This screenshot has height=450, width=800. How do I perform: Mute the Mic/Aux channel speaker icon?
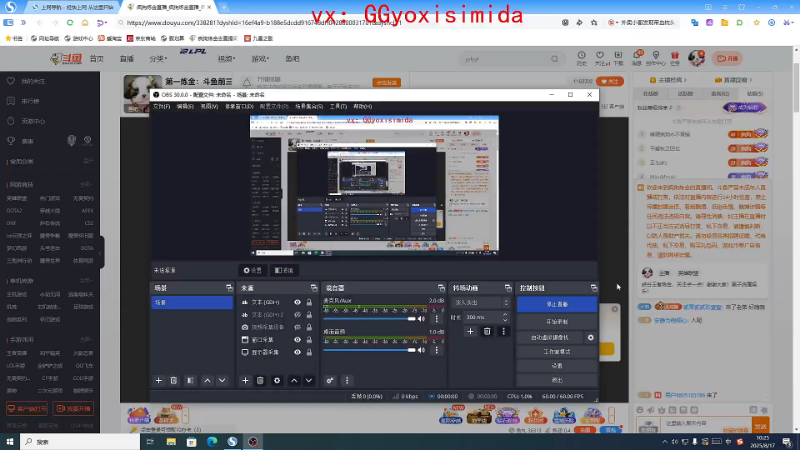421,319
